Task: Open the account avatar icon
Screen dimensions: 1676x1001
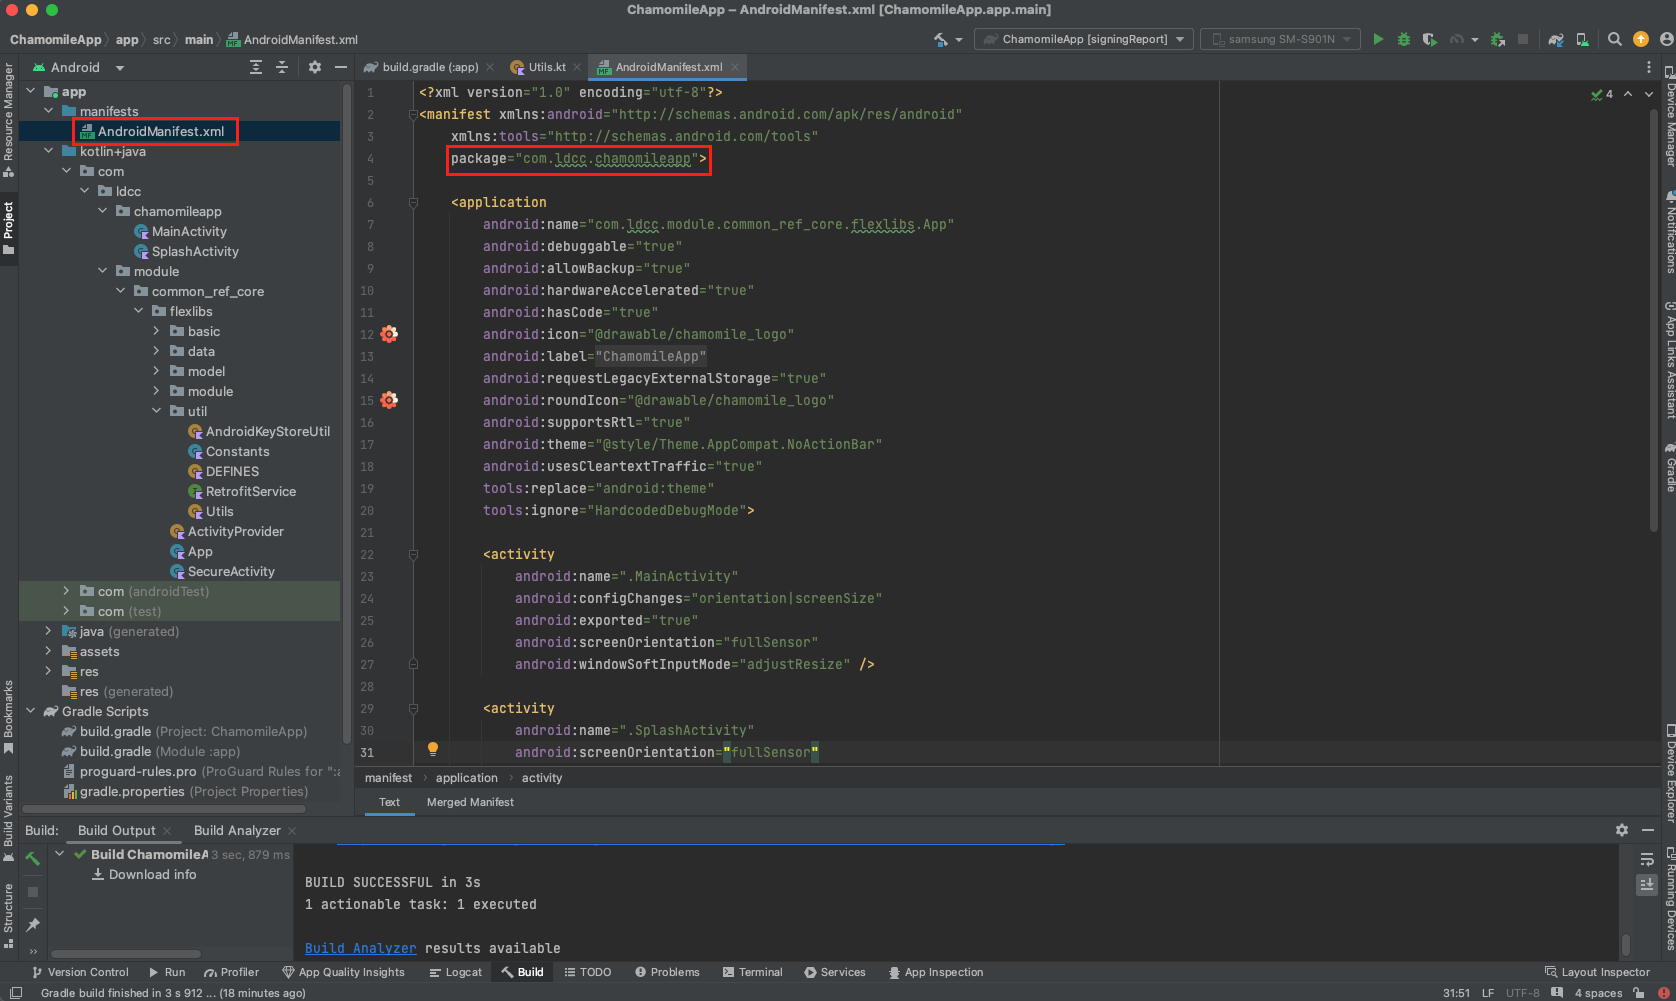Action: click(1666, 39)
